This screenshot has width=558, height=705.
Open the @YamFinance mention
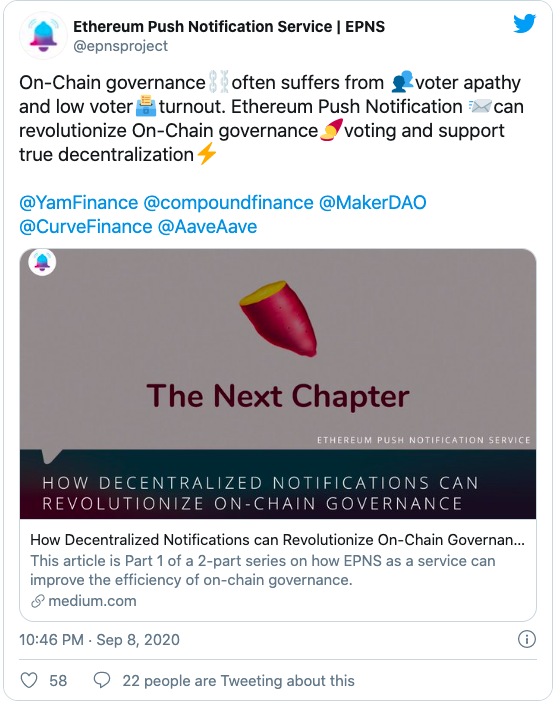click(x=79, y=203)
